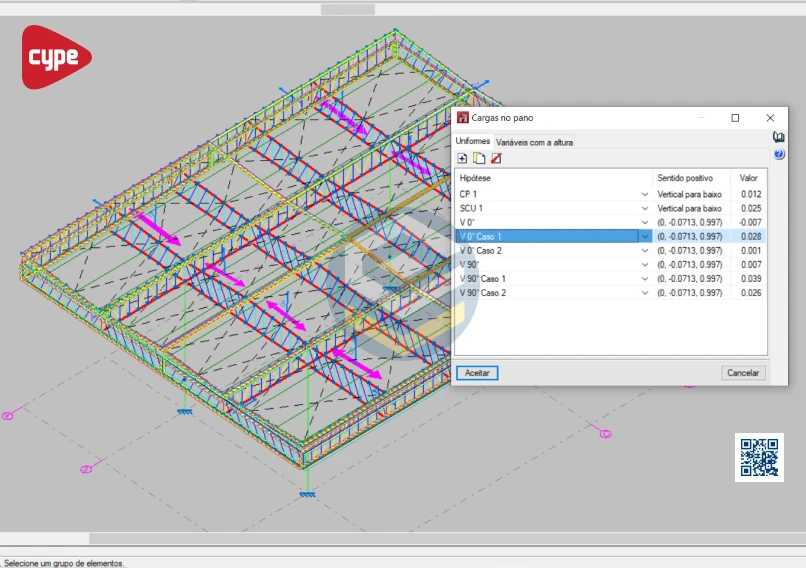This screenshot has width=806, height=568.
Task: Click the add new load row icon
Action: [462, 159]
